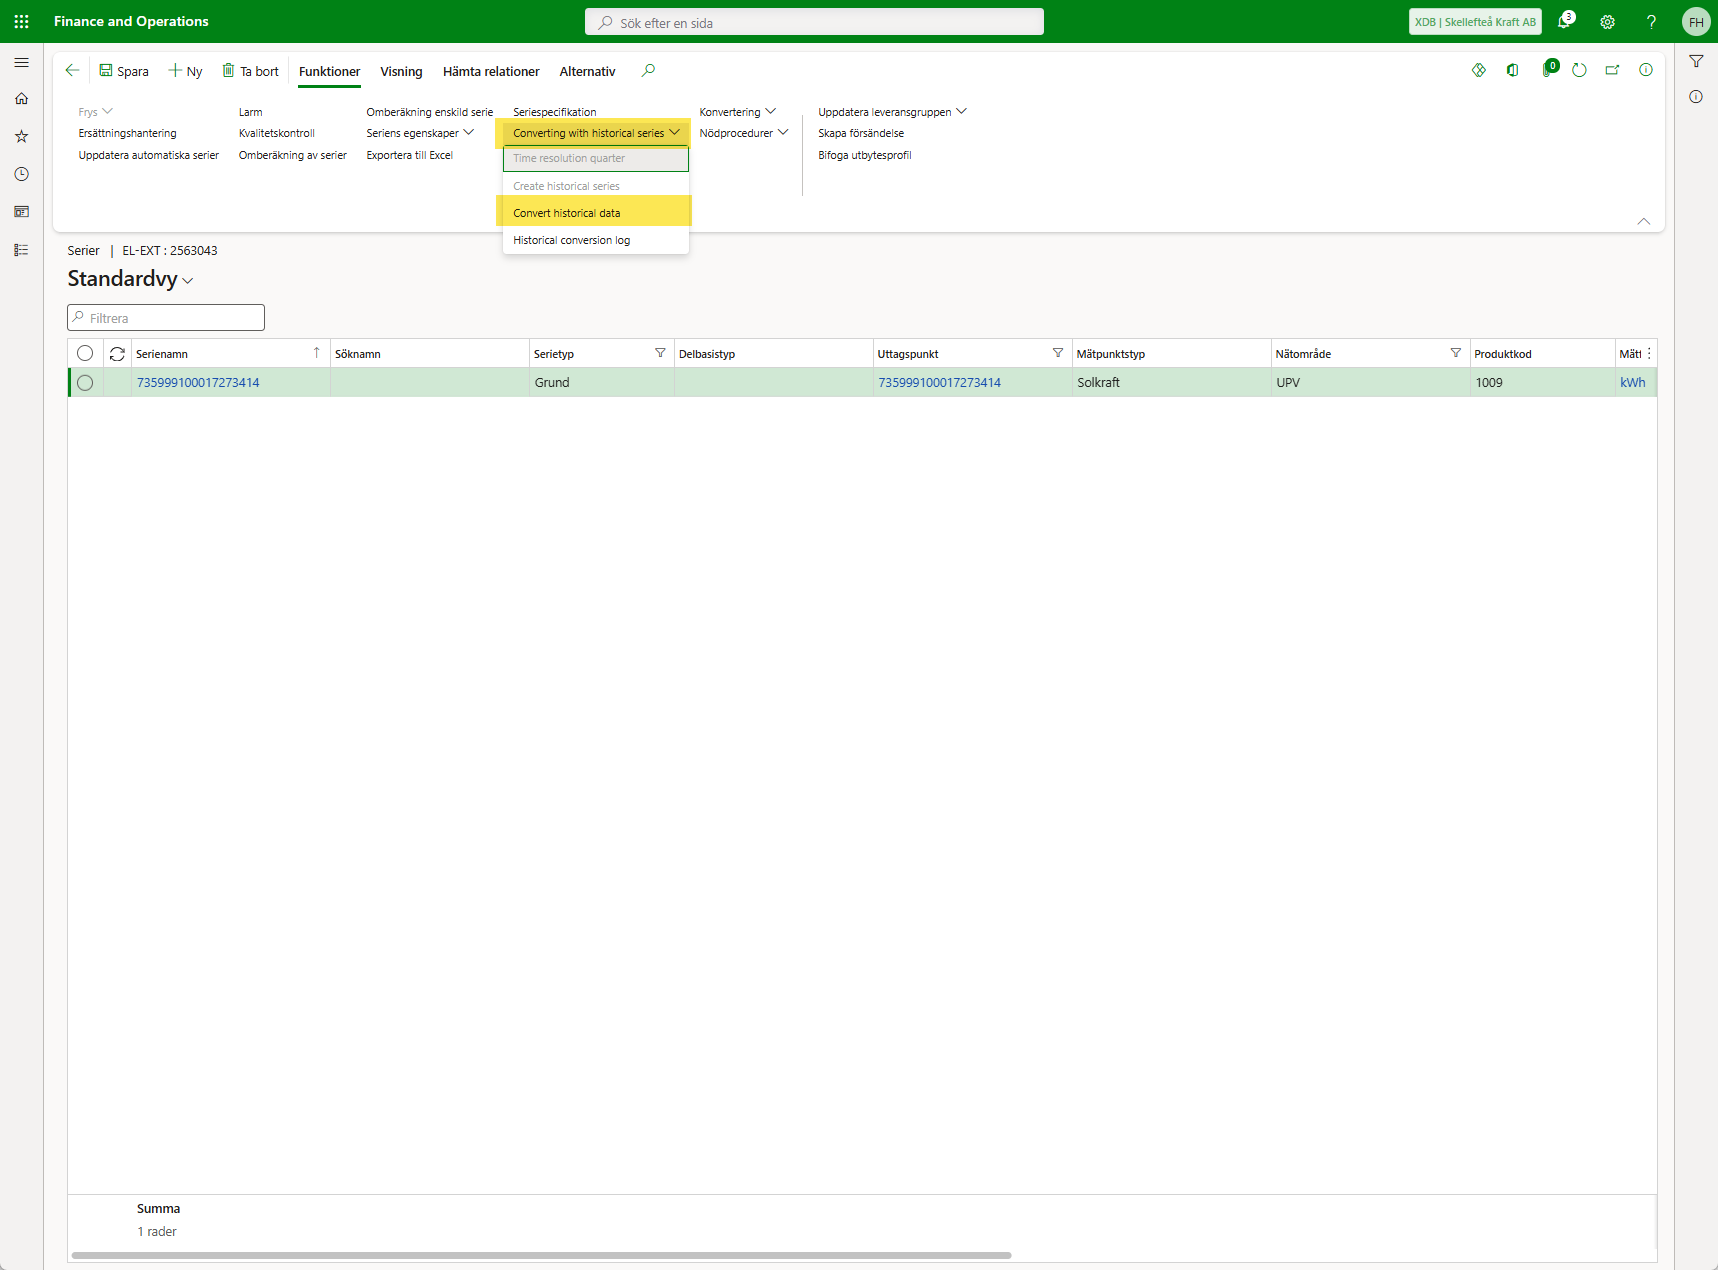Click the Home icon in left sidebar

tap(21, 99)
